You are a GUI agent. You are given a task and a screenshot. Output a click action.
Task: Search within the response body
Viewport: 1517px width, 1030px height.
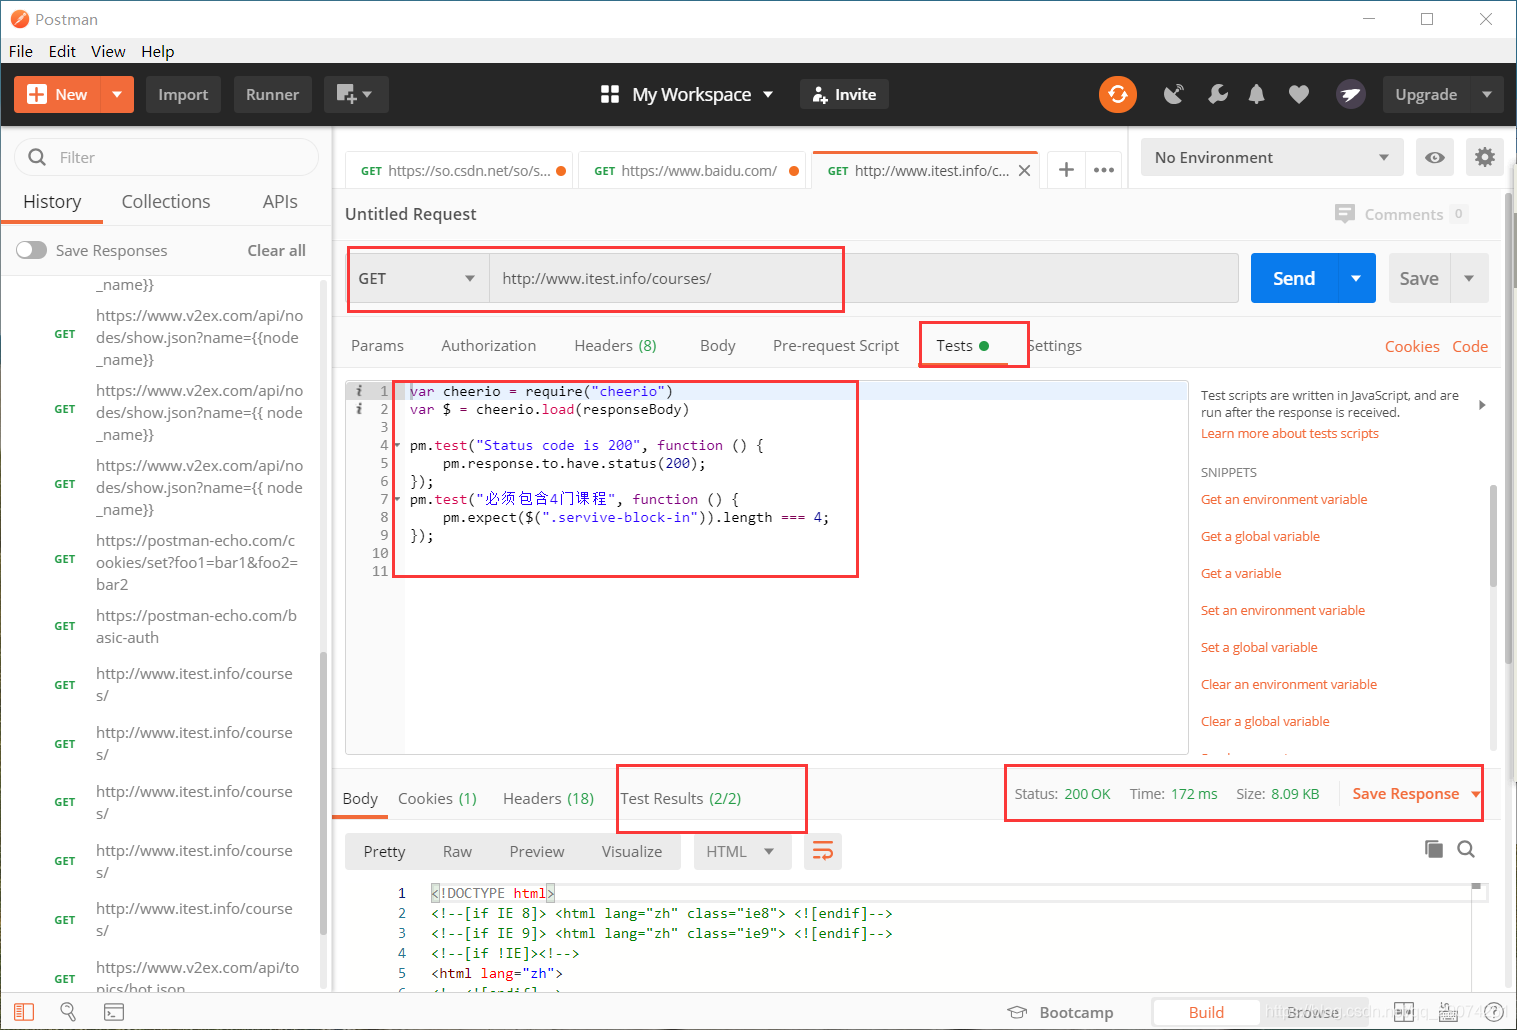pyautogui.click(x=1466, y=849)
